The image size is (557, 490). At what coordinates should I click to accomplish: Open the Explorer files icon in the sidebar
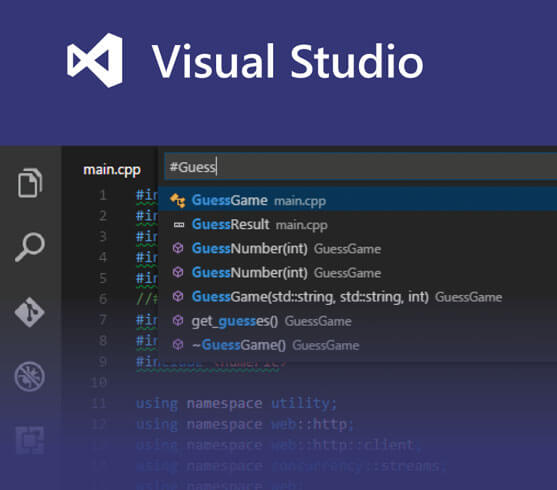30,183
